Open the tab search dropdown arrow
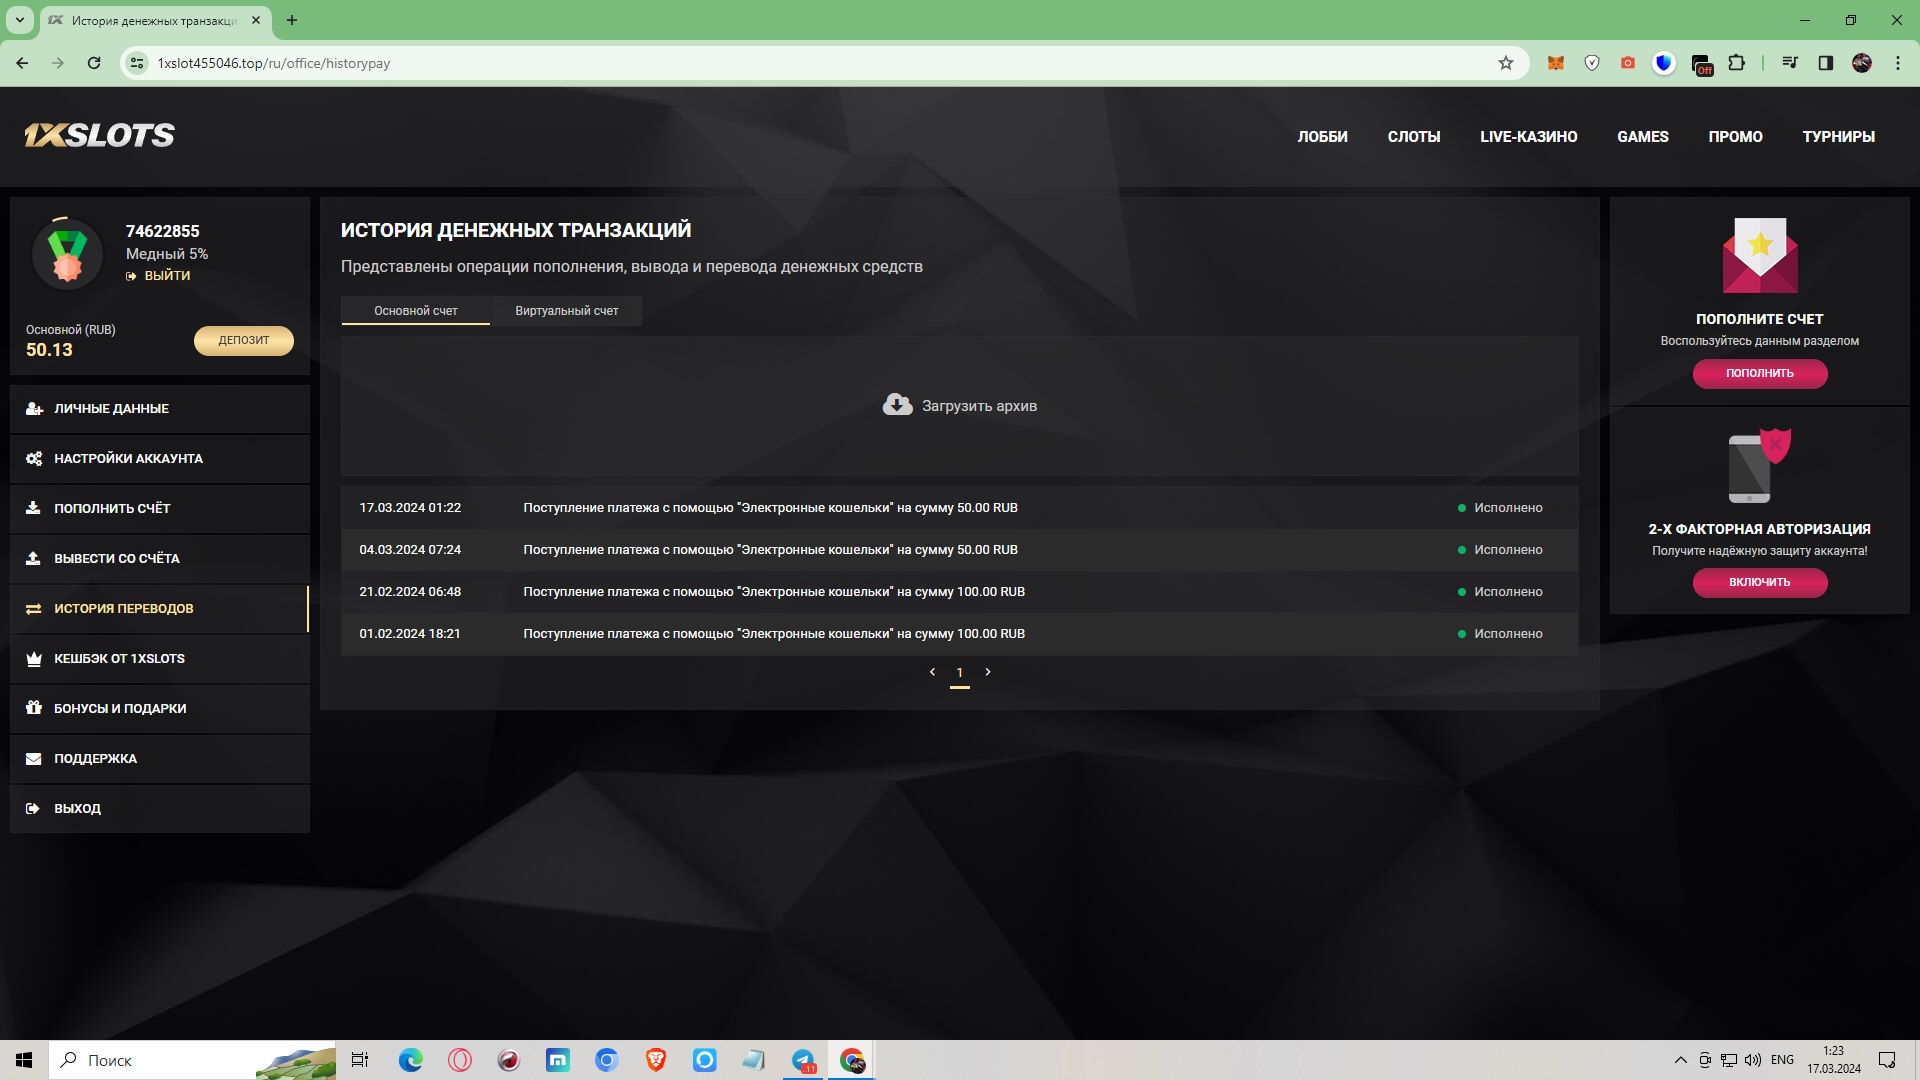This screenshot has height=1080, width=1920. (19, 20)
